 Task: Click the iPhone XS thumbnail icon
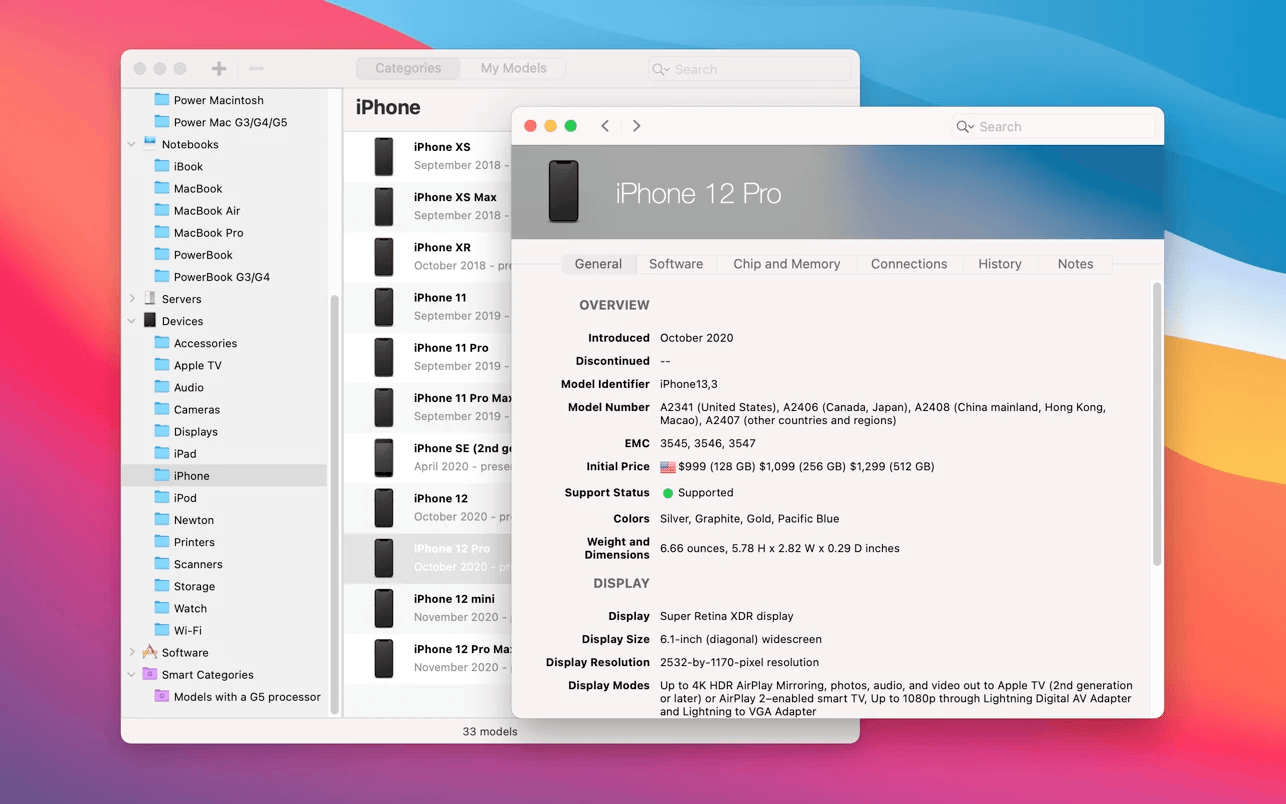384,157
